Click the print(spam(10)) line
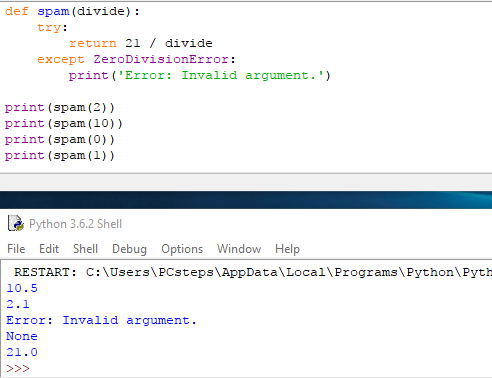492x378 pixels. coord(64,124)
